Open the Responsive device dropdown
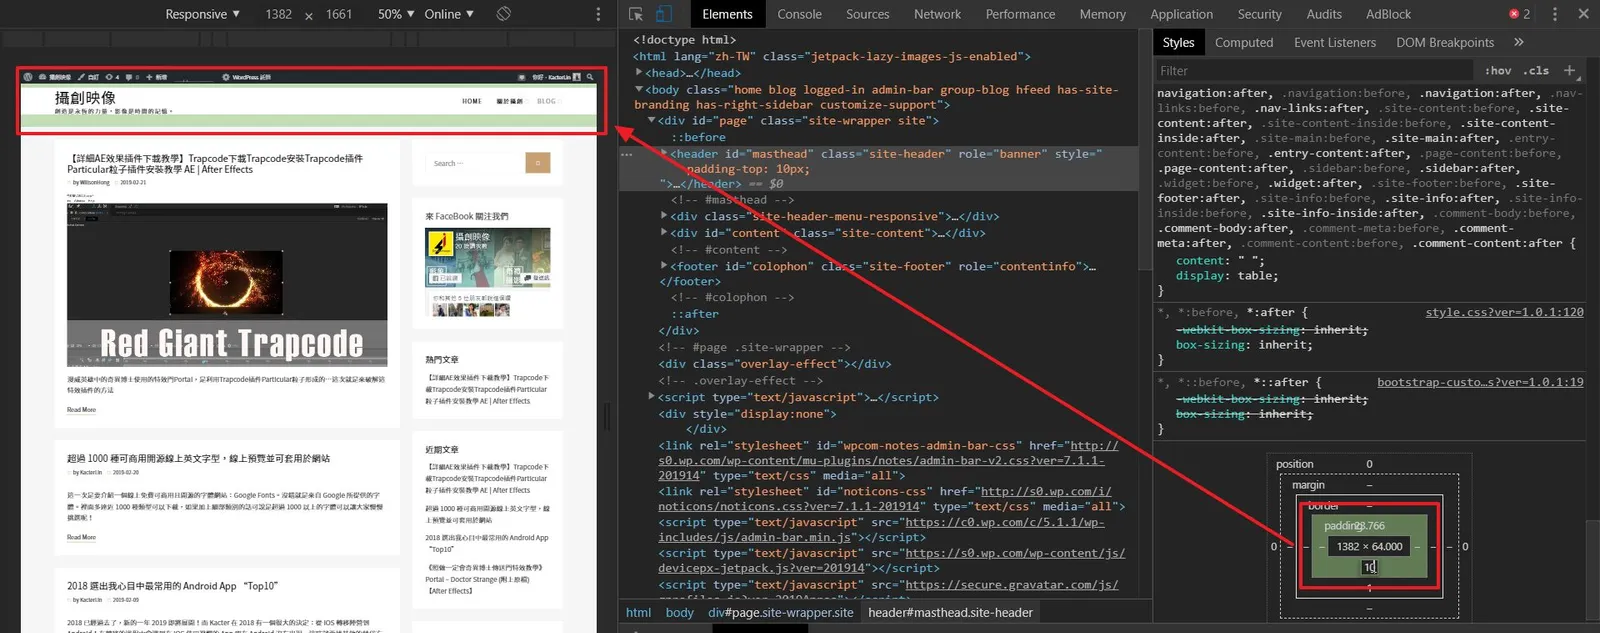The height and width of the screenshot is (633, 1600). pos(203,14)
